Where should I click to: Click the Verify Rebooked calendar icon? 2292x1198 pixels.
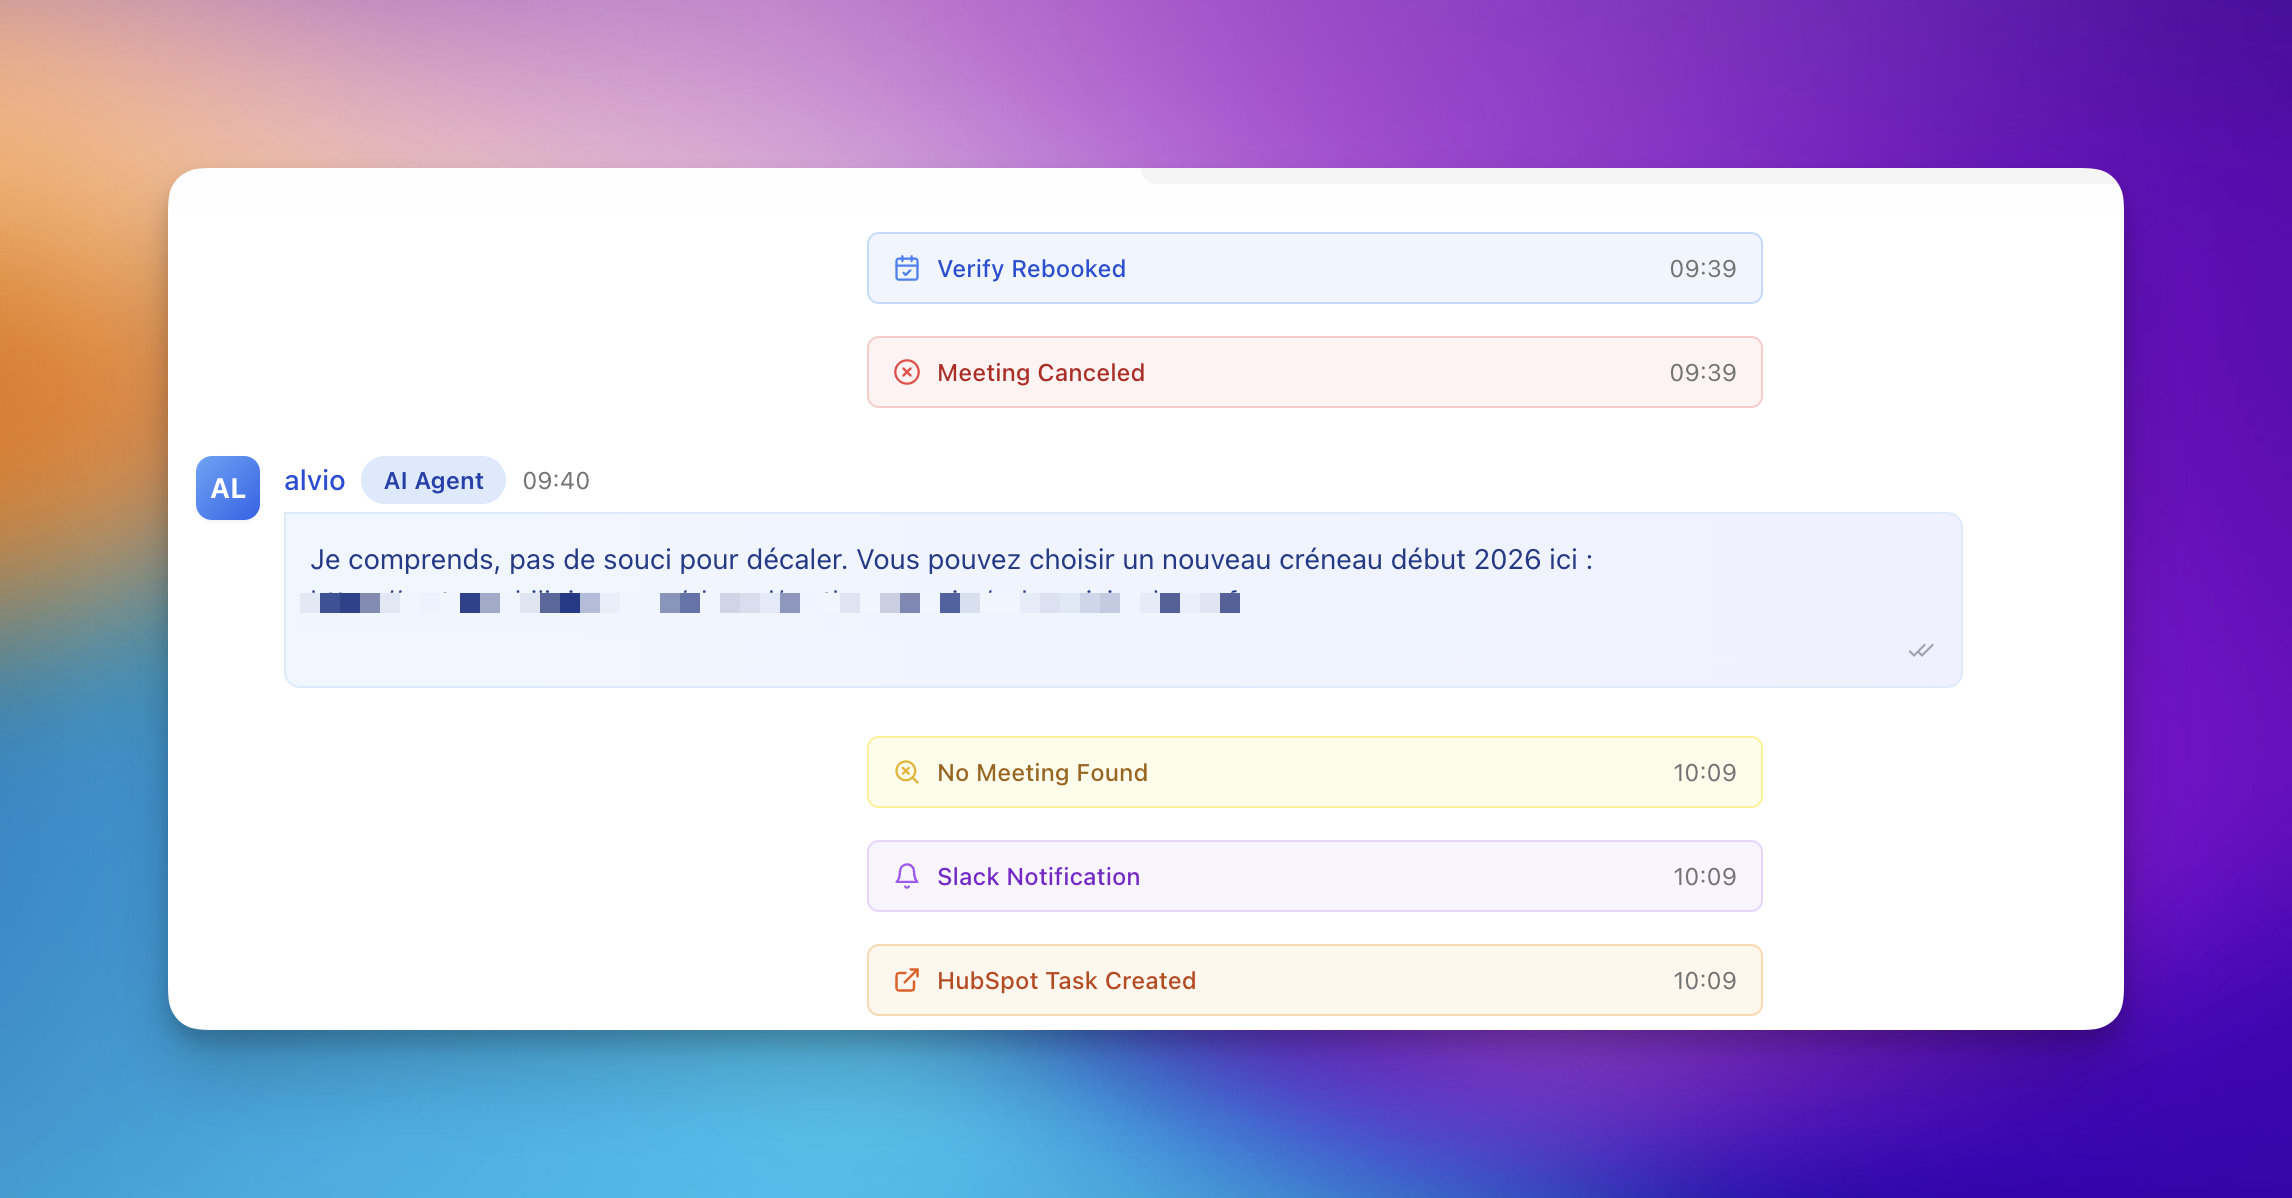pyautogui.click(x=906, y=268)
